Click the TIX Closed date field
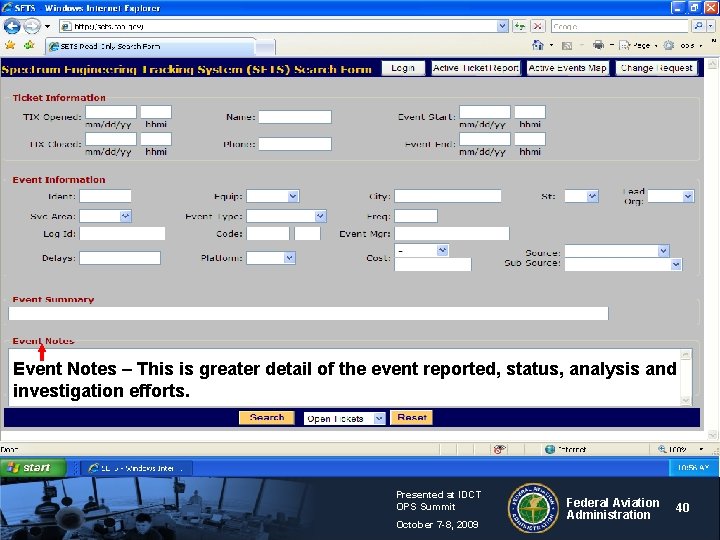This screenshot has width=720, height=540. coord(111,139)
